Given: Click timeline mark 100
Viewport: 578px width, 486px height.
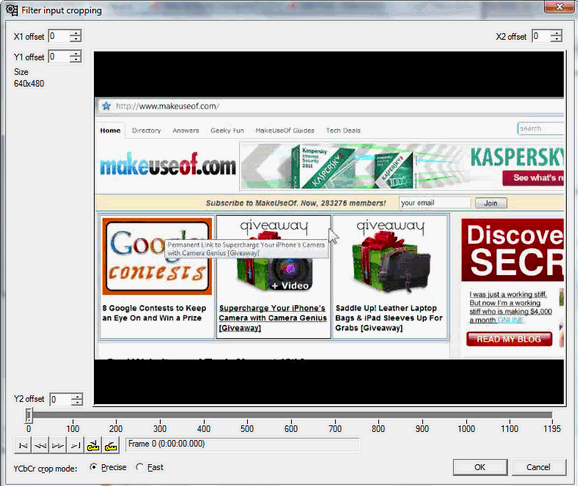Looking at the screenshot, I should click(x=73, y=428).
